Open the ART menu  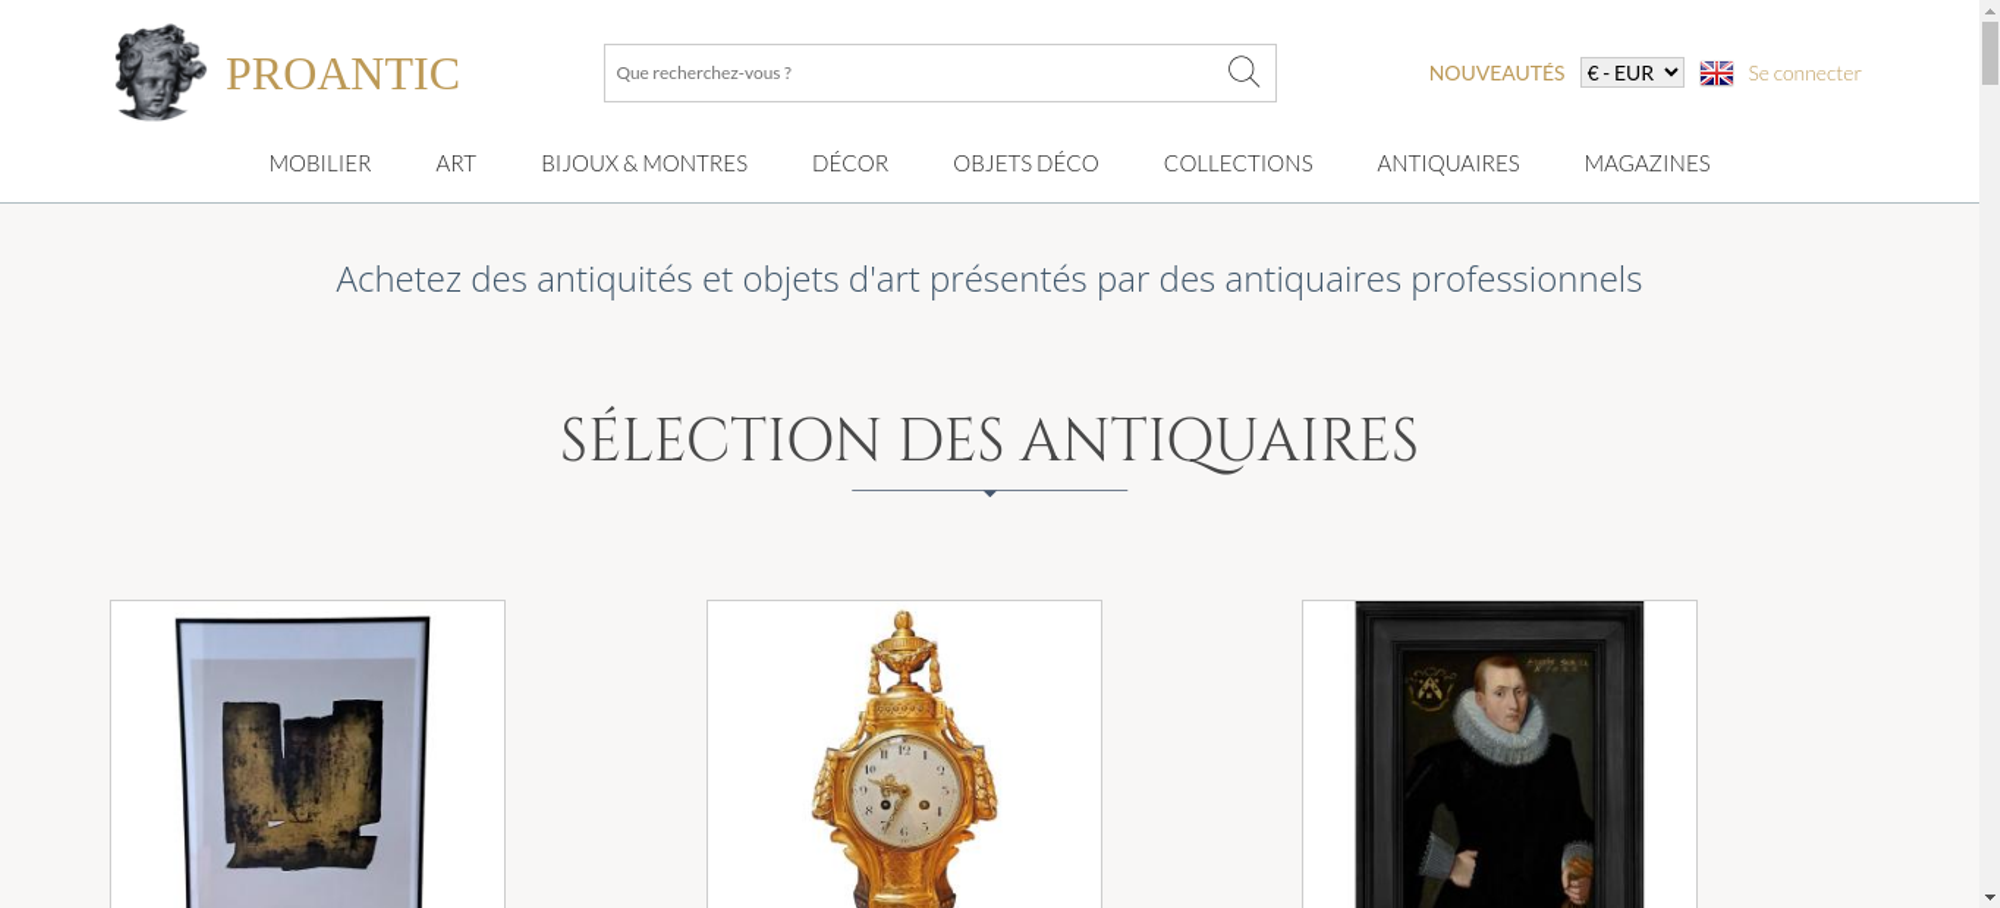[456, 163]
